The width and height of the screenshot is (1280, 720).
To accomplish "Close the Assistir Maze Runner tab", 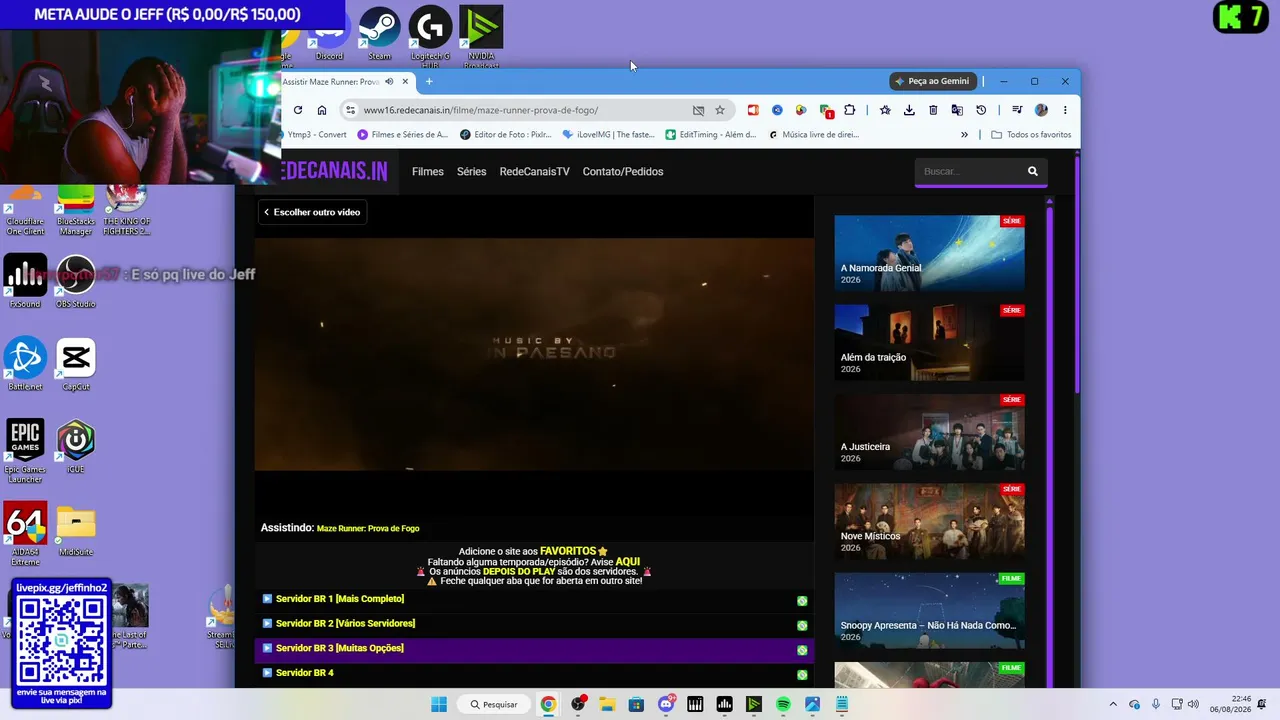I will [x=405, y=82].
